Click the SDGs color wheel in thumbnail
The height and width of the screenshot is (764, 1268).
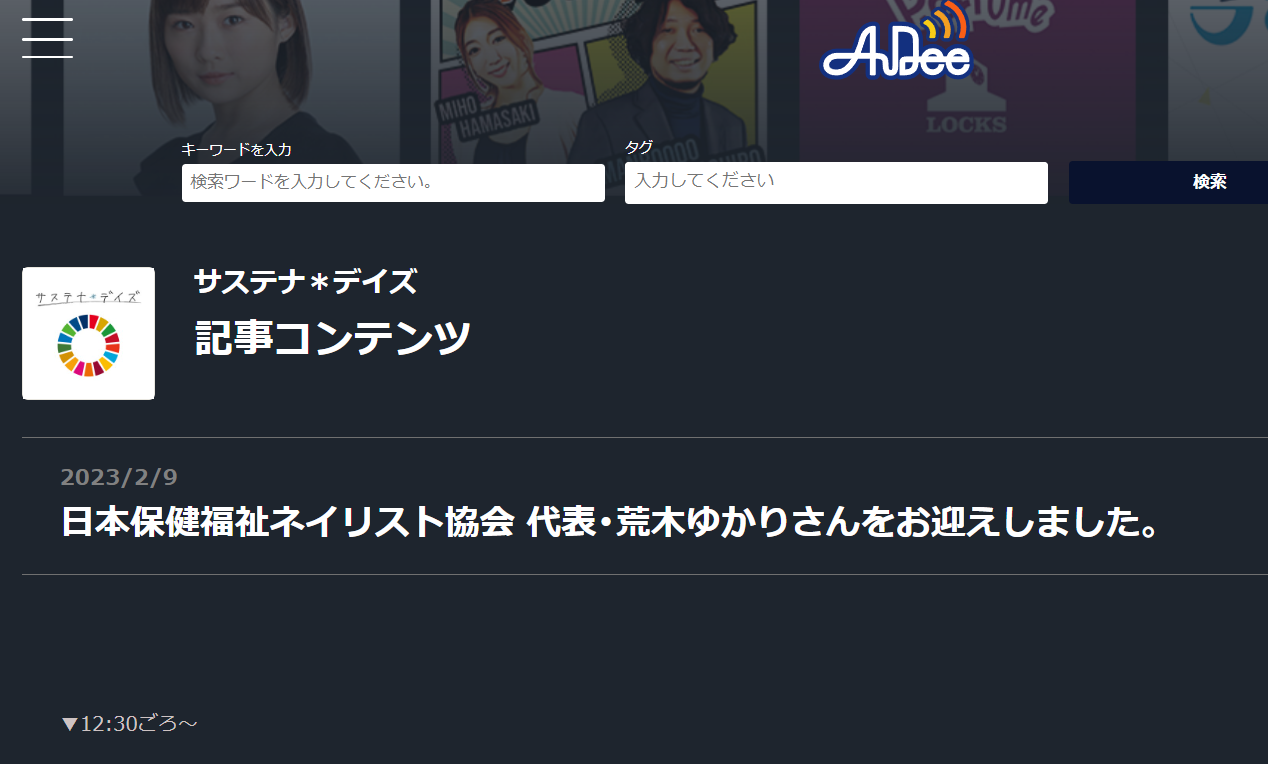click(x=88, y=345)
